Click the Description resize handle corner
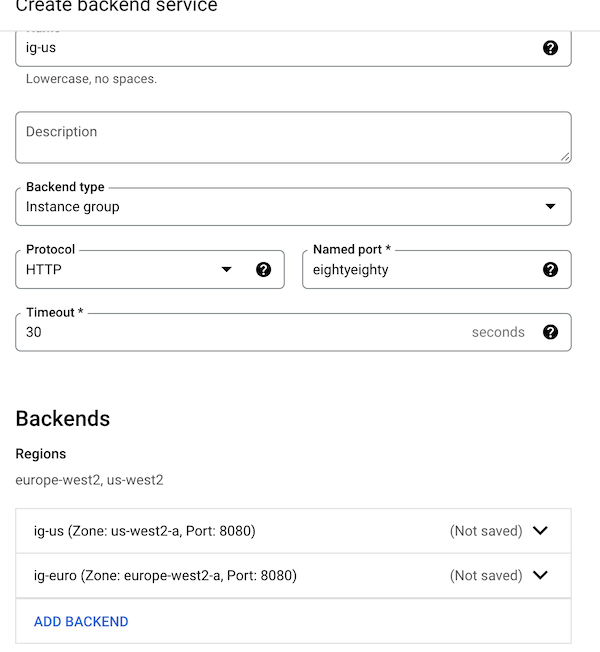 pos(565,157)
